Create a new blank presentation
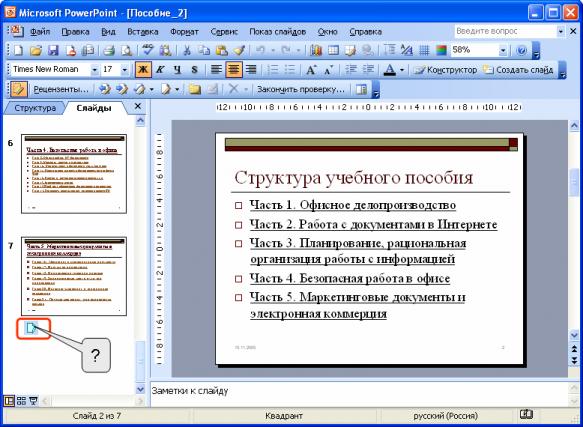Screen dimensions: 583x427 (19, 50)
